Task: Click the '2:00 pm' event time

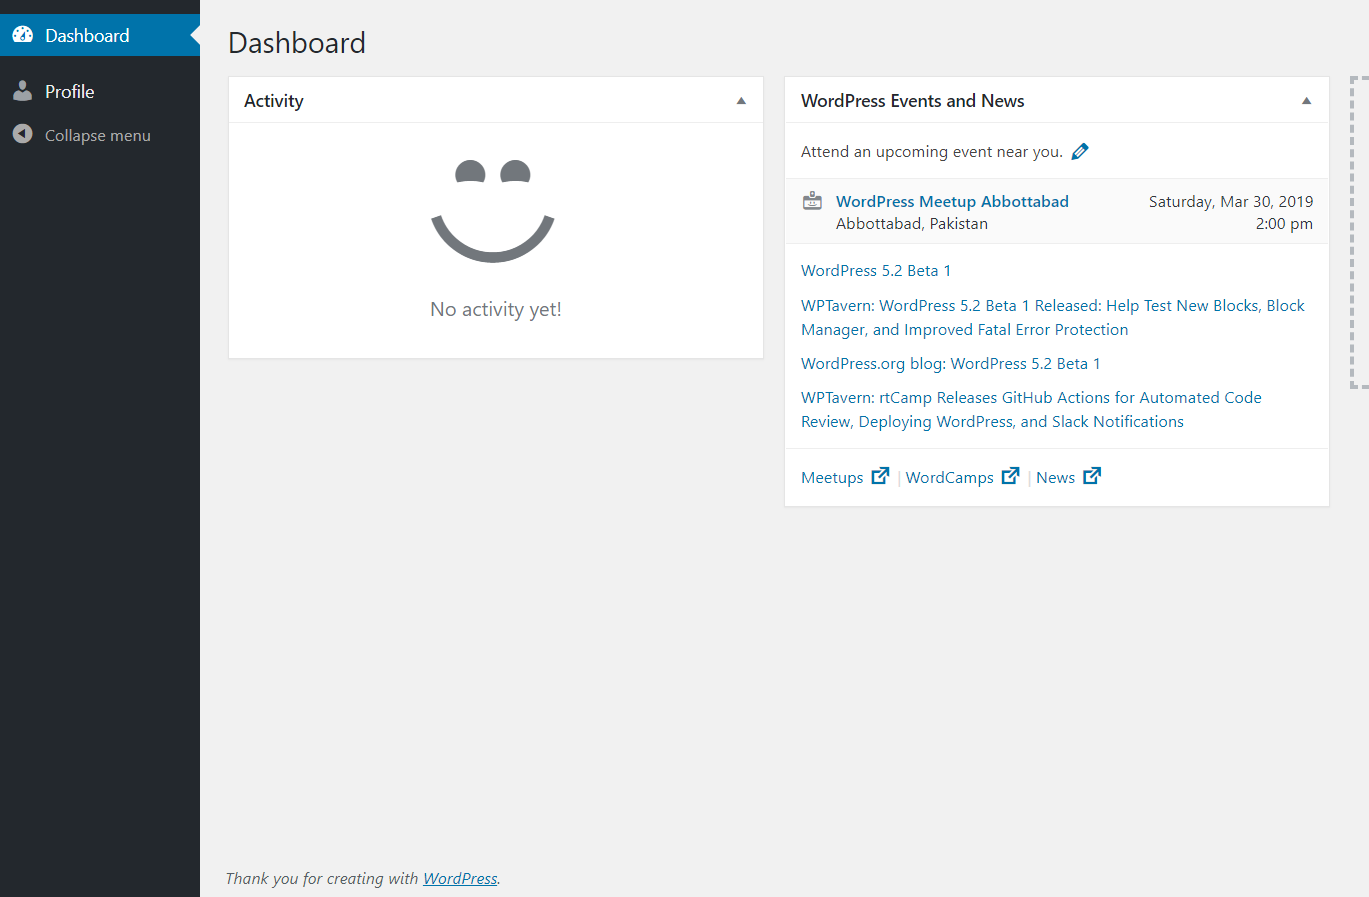Action: pyautogui.click(x=1284, y=224)
